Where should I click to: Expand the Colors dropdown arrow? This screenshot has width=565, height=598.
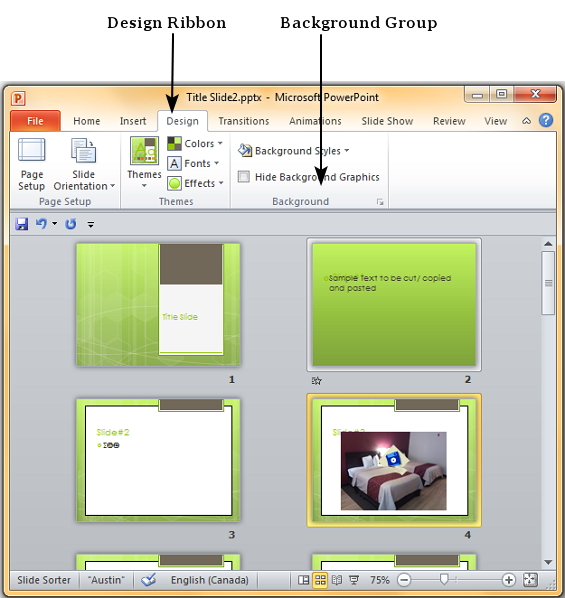coord(220,143)
